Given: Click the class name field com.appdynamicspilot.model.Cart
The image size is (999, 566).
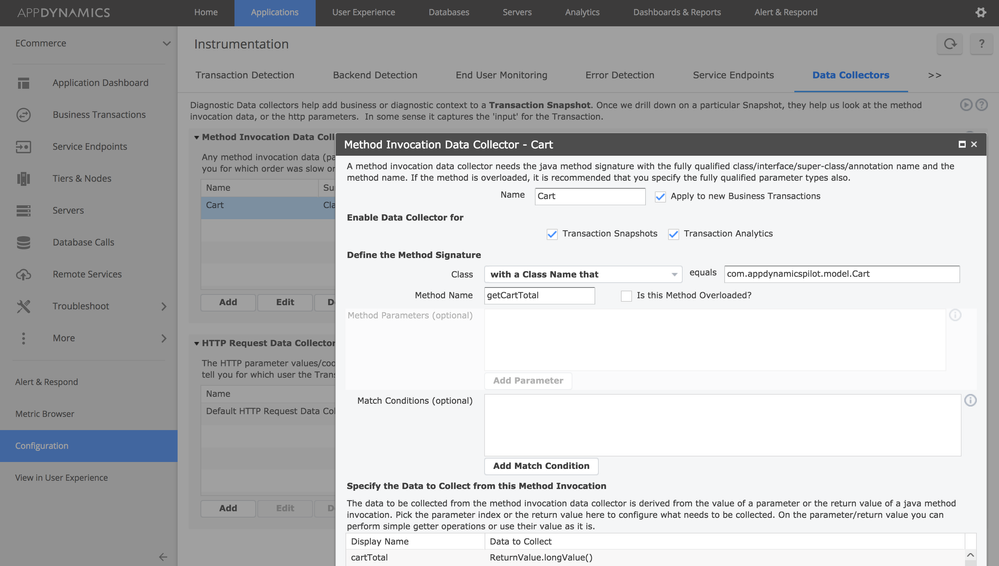Looking at the screenshot, I should pos(842,274).
